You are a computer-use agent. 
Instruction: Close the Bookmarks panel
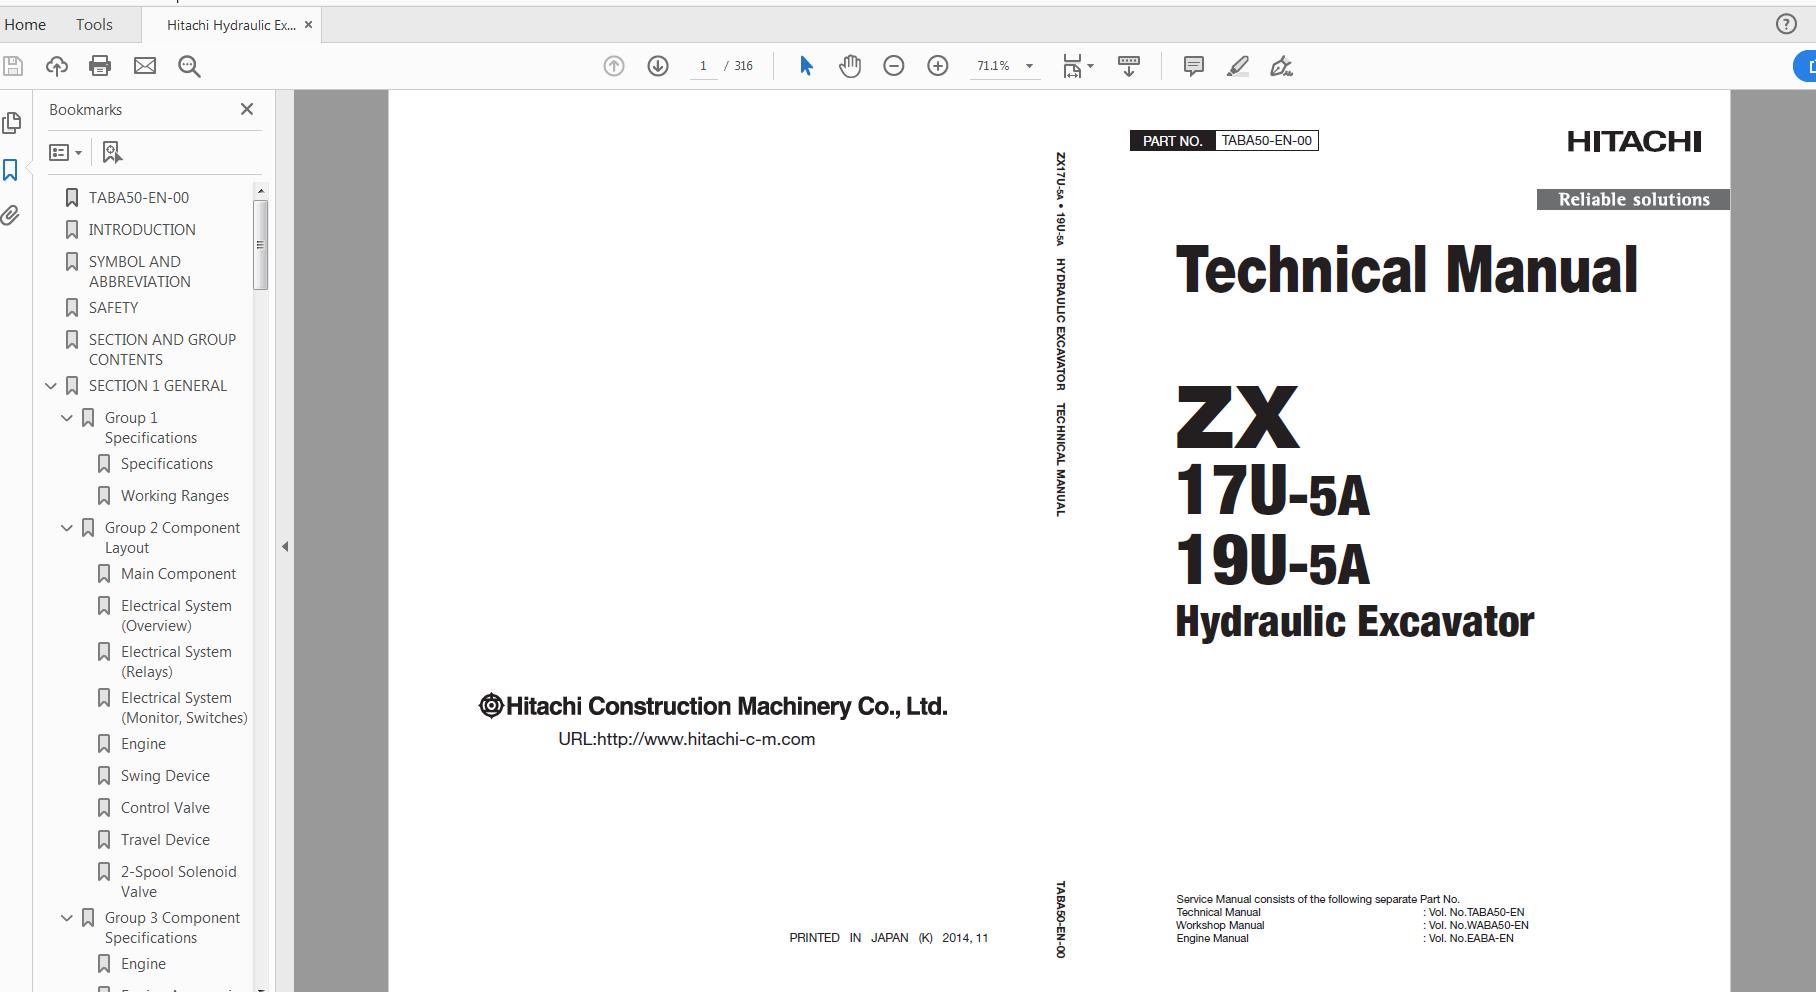(247, 109)
